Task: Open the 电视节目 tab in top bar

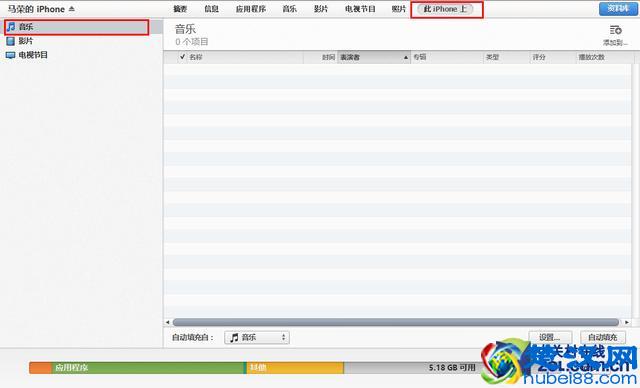Action: [360, 9]
